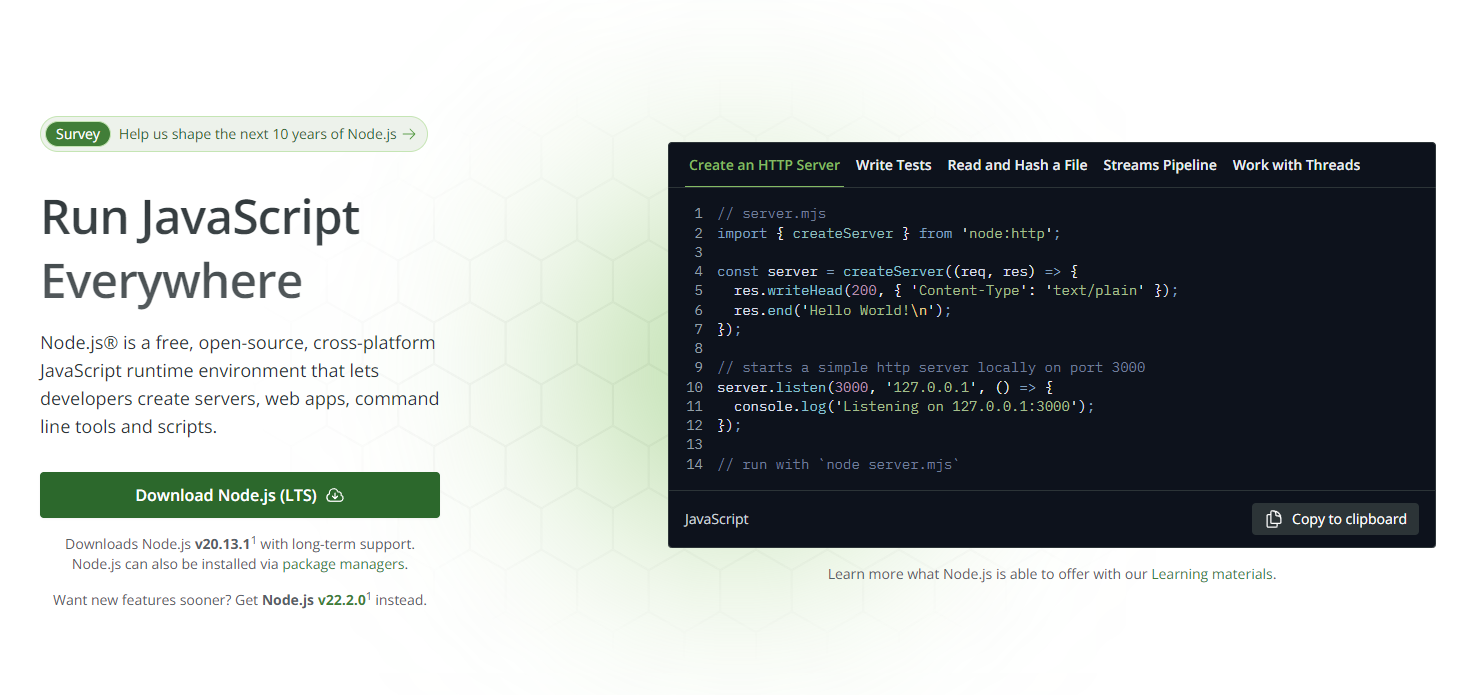The height and width of the screenshot is (695, 1471).
Task: Switch to the Write Tests tab
Action: tap(893, 165)
